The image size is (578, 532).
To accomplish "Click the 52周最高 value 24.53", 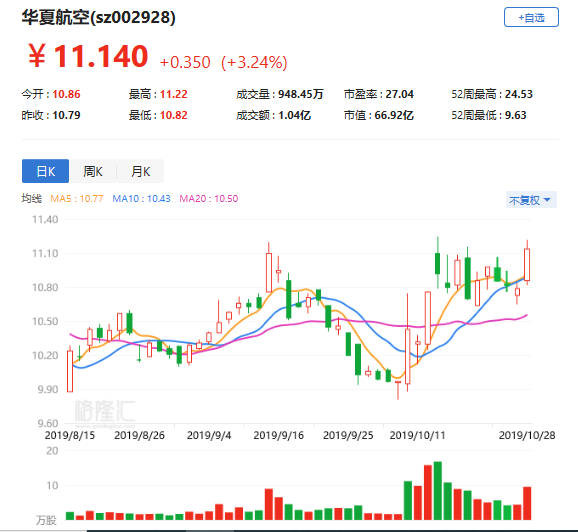I will (x=519, y=94).
